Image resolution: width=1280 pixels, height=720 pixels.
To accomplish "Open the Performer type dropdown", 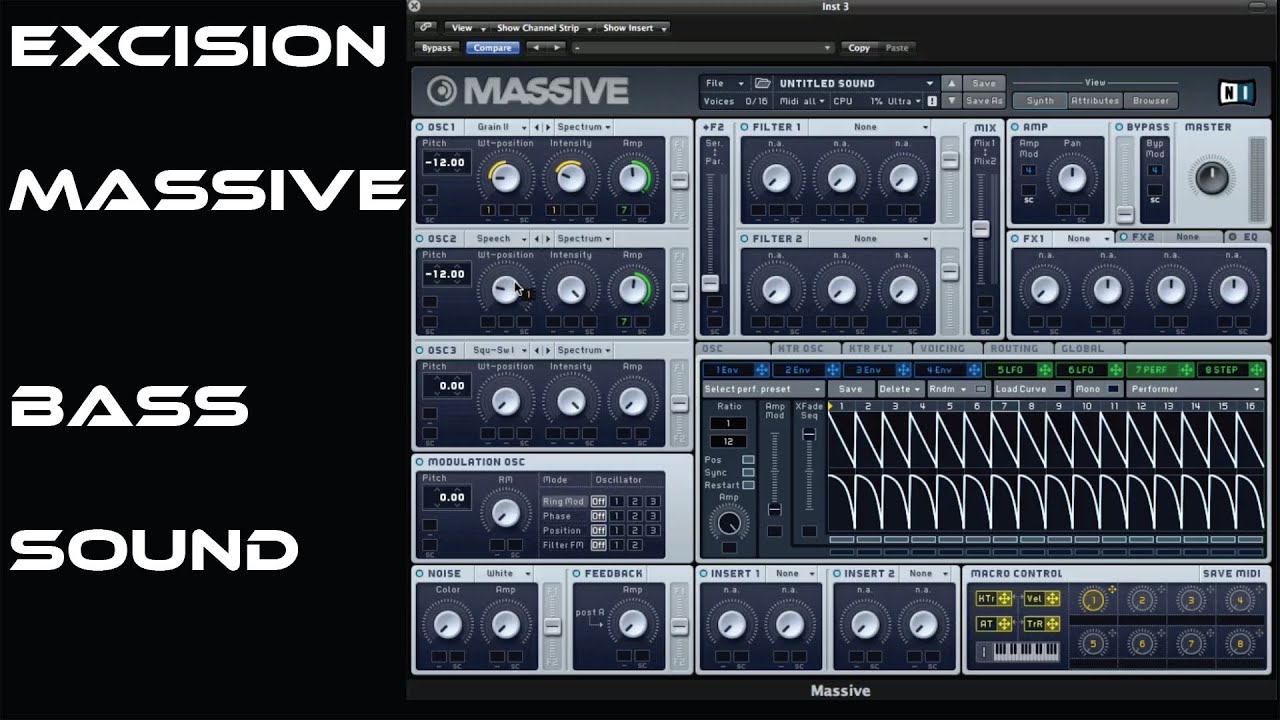I will 1195,389.
